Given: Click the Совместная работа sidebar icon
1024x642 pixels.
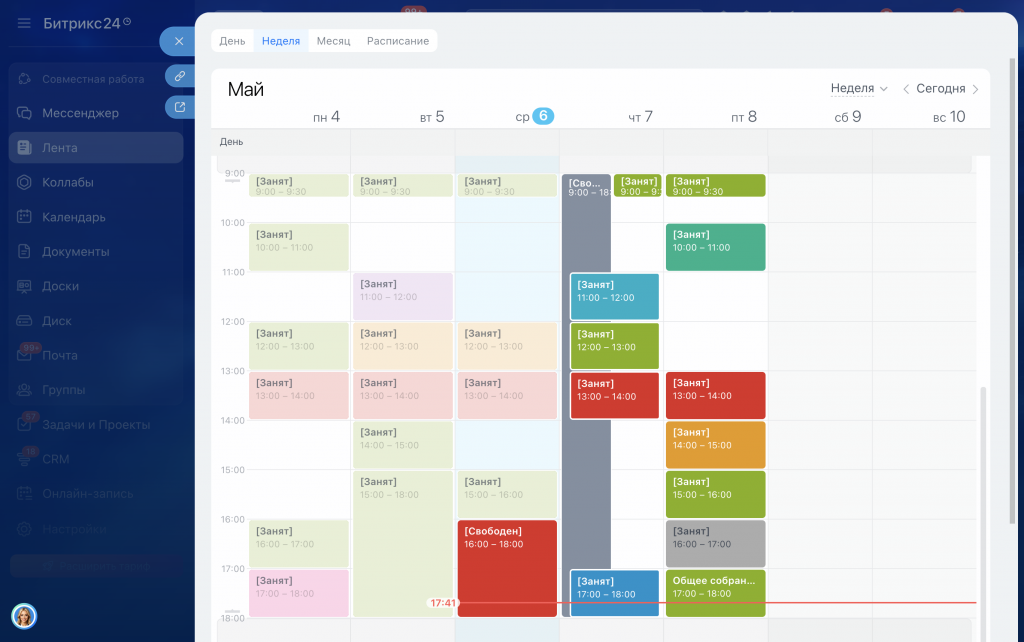Looking at the screenshot, I should [x=24, y=78].
